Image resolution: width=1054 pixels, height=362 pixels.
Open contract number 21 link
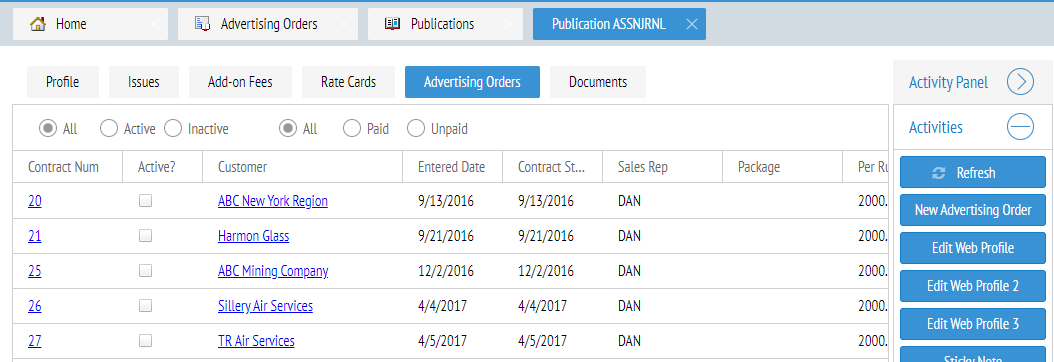click(x=35, y=236)
